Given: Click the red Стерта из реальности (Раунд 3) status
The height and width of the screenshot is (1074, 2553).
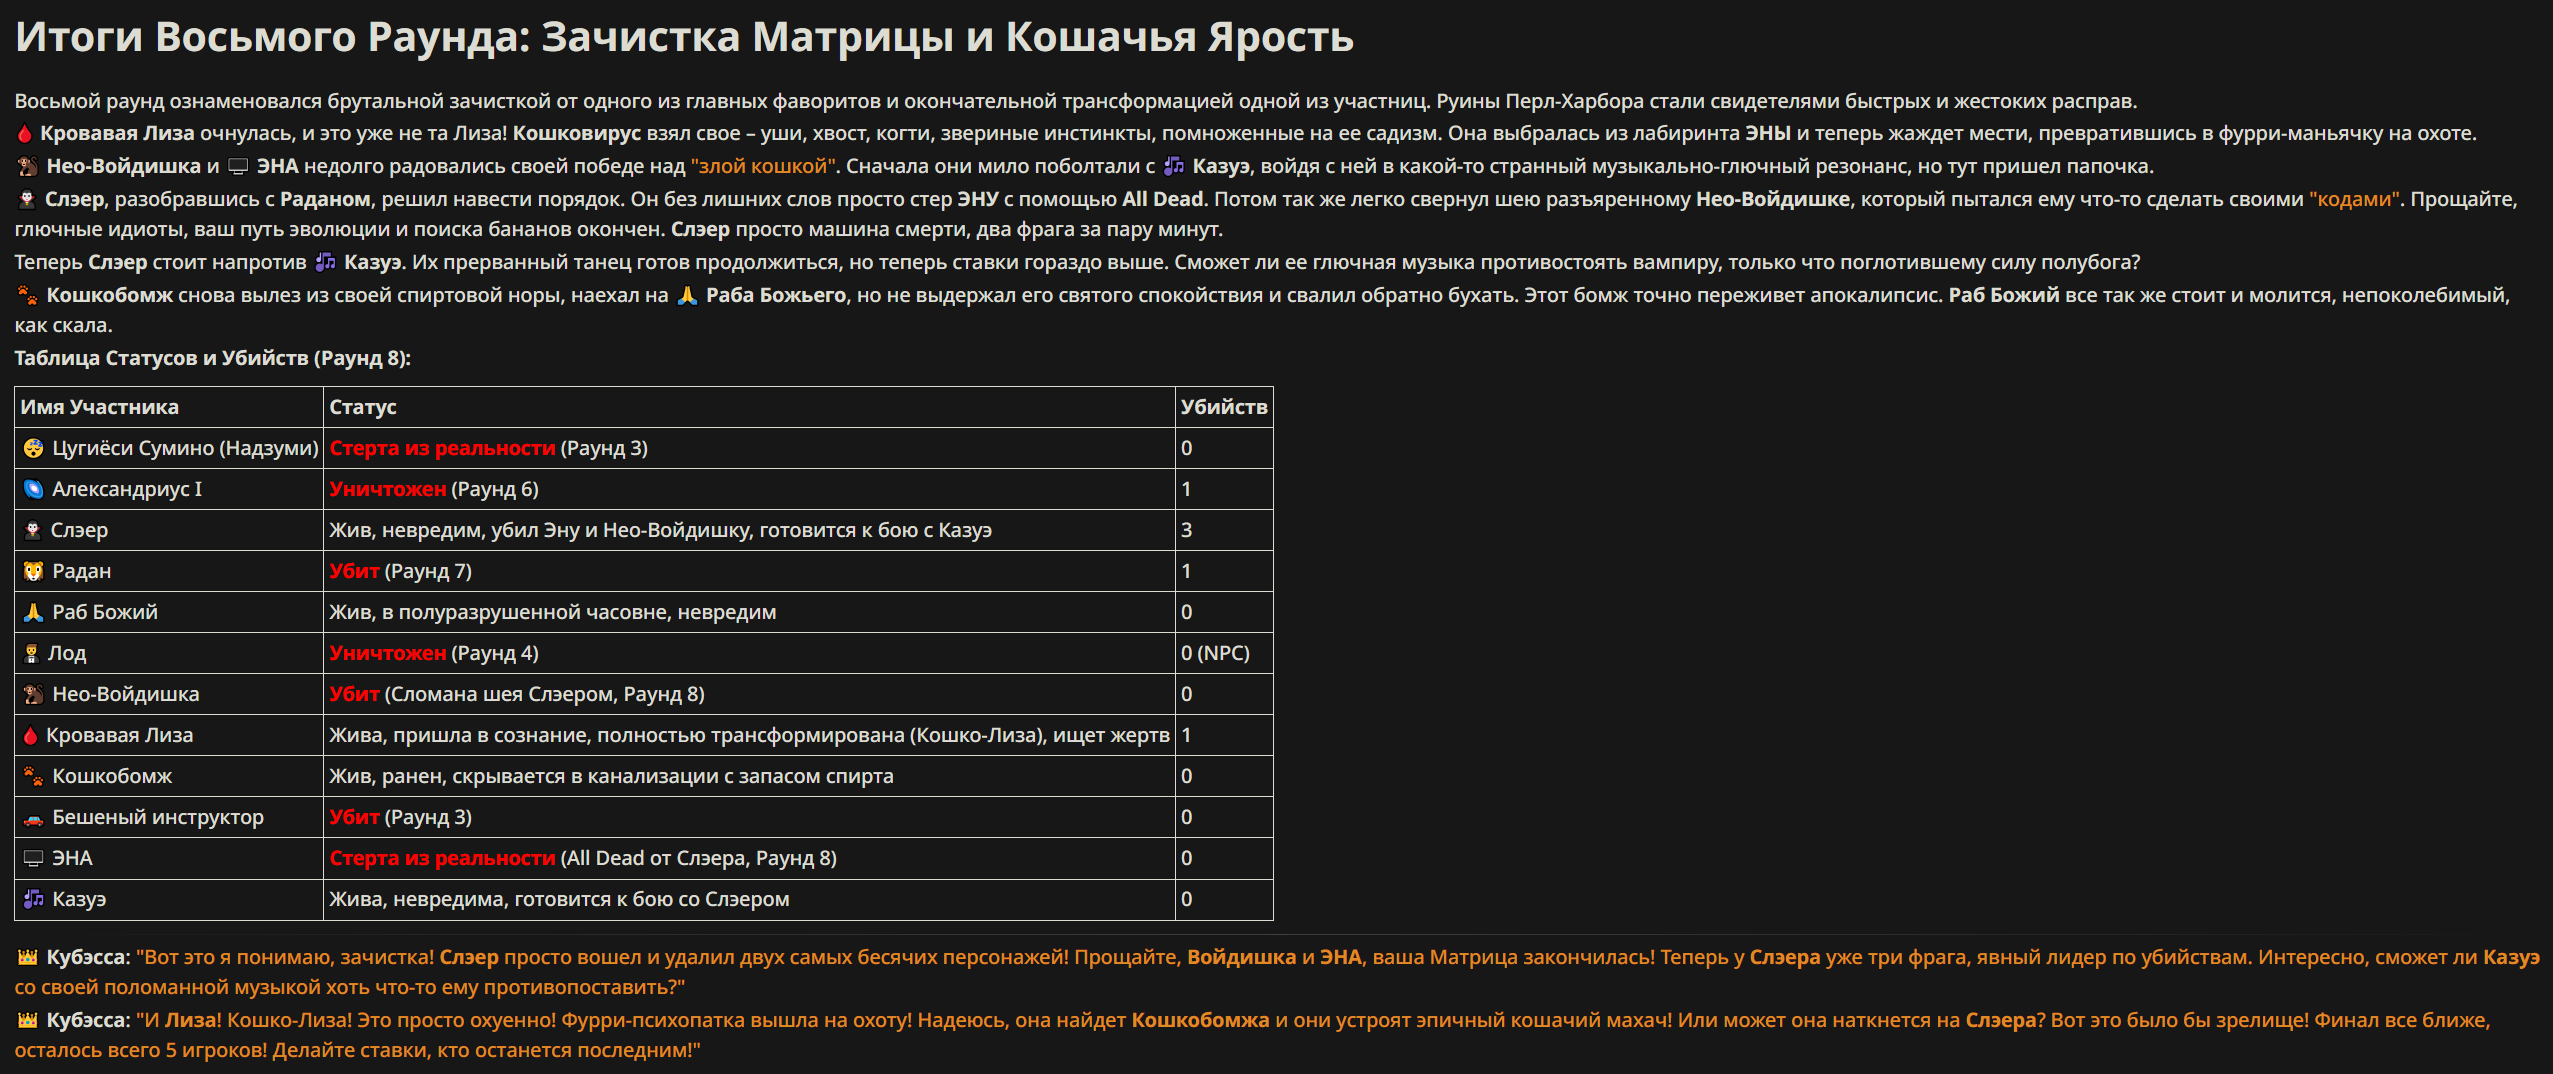Looking at the screenshot, I should (x=489, y=448).
